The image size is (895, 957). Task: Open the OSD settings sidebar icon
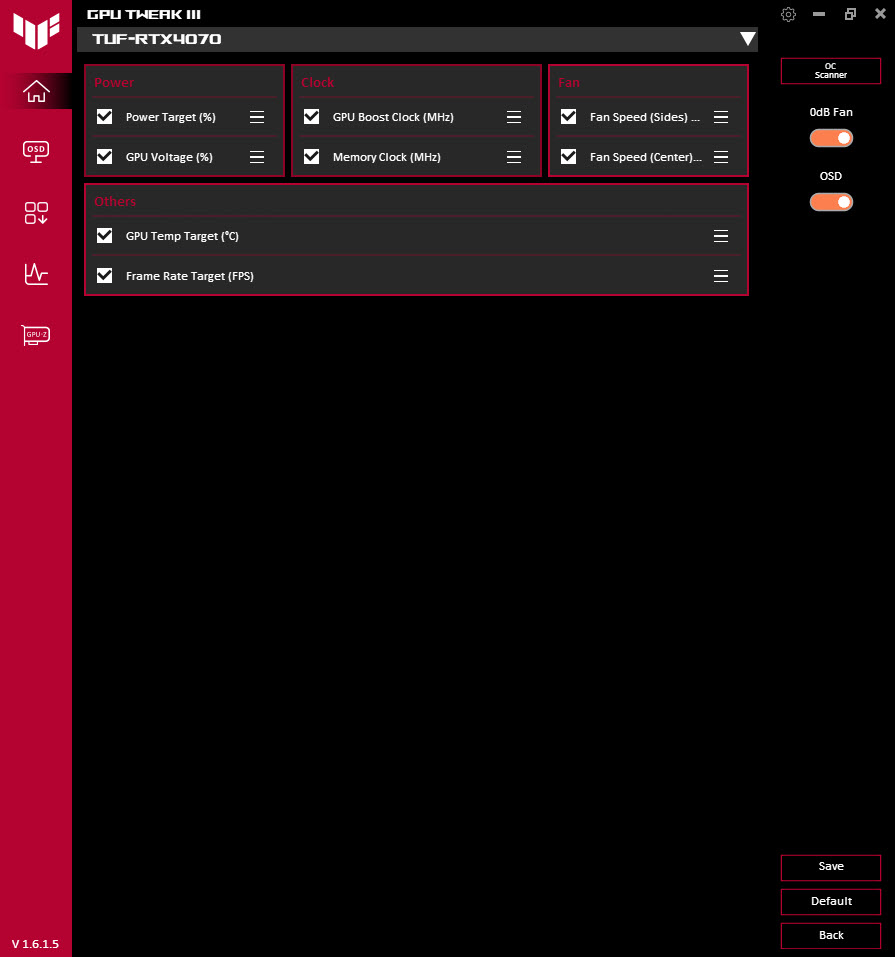[36, 151]
